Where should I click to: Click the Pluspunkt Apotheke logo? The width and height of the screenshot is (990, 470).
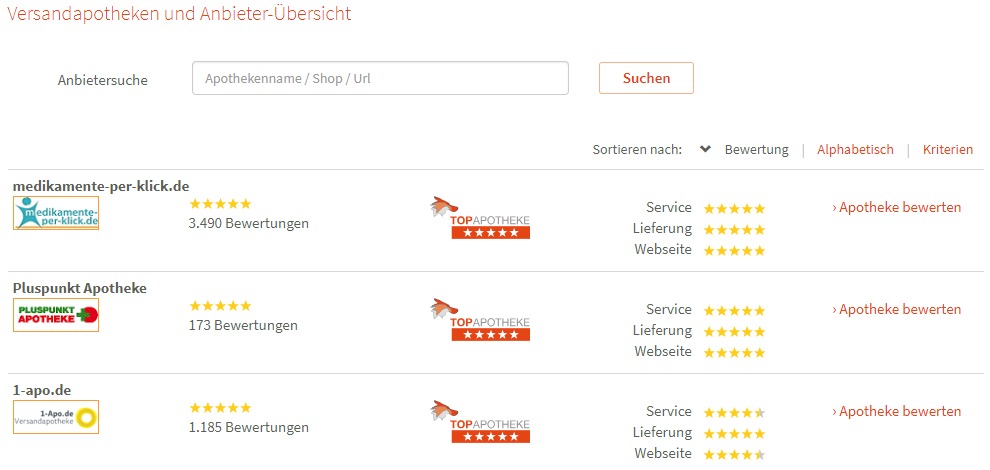pyautogui.click(x=56, y=315)
